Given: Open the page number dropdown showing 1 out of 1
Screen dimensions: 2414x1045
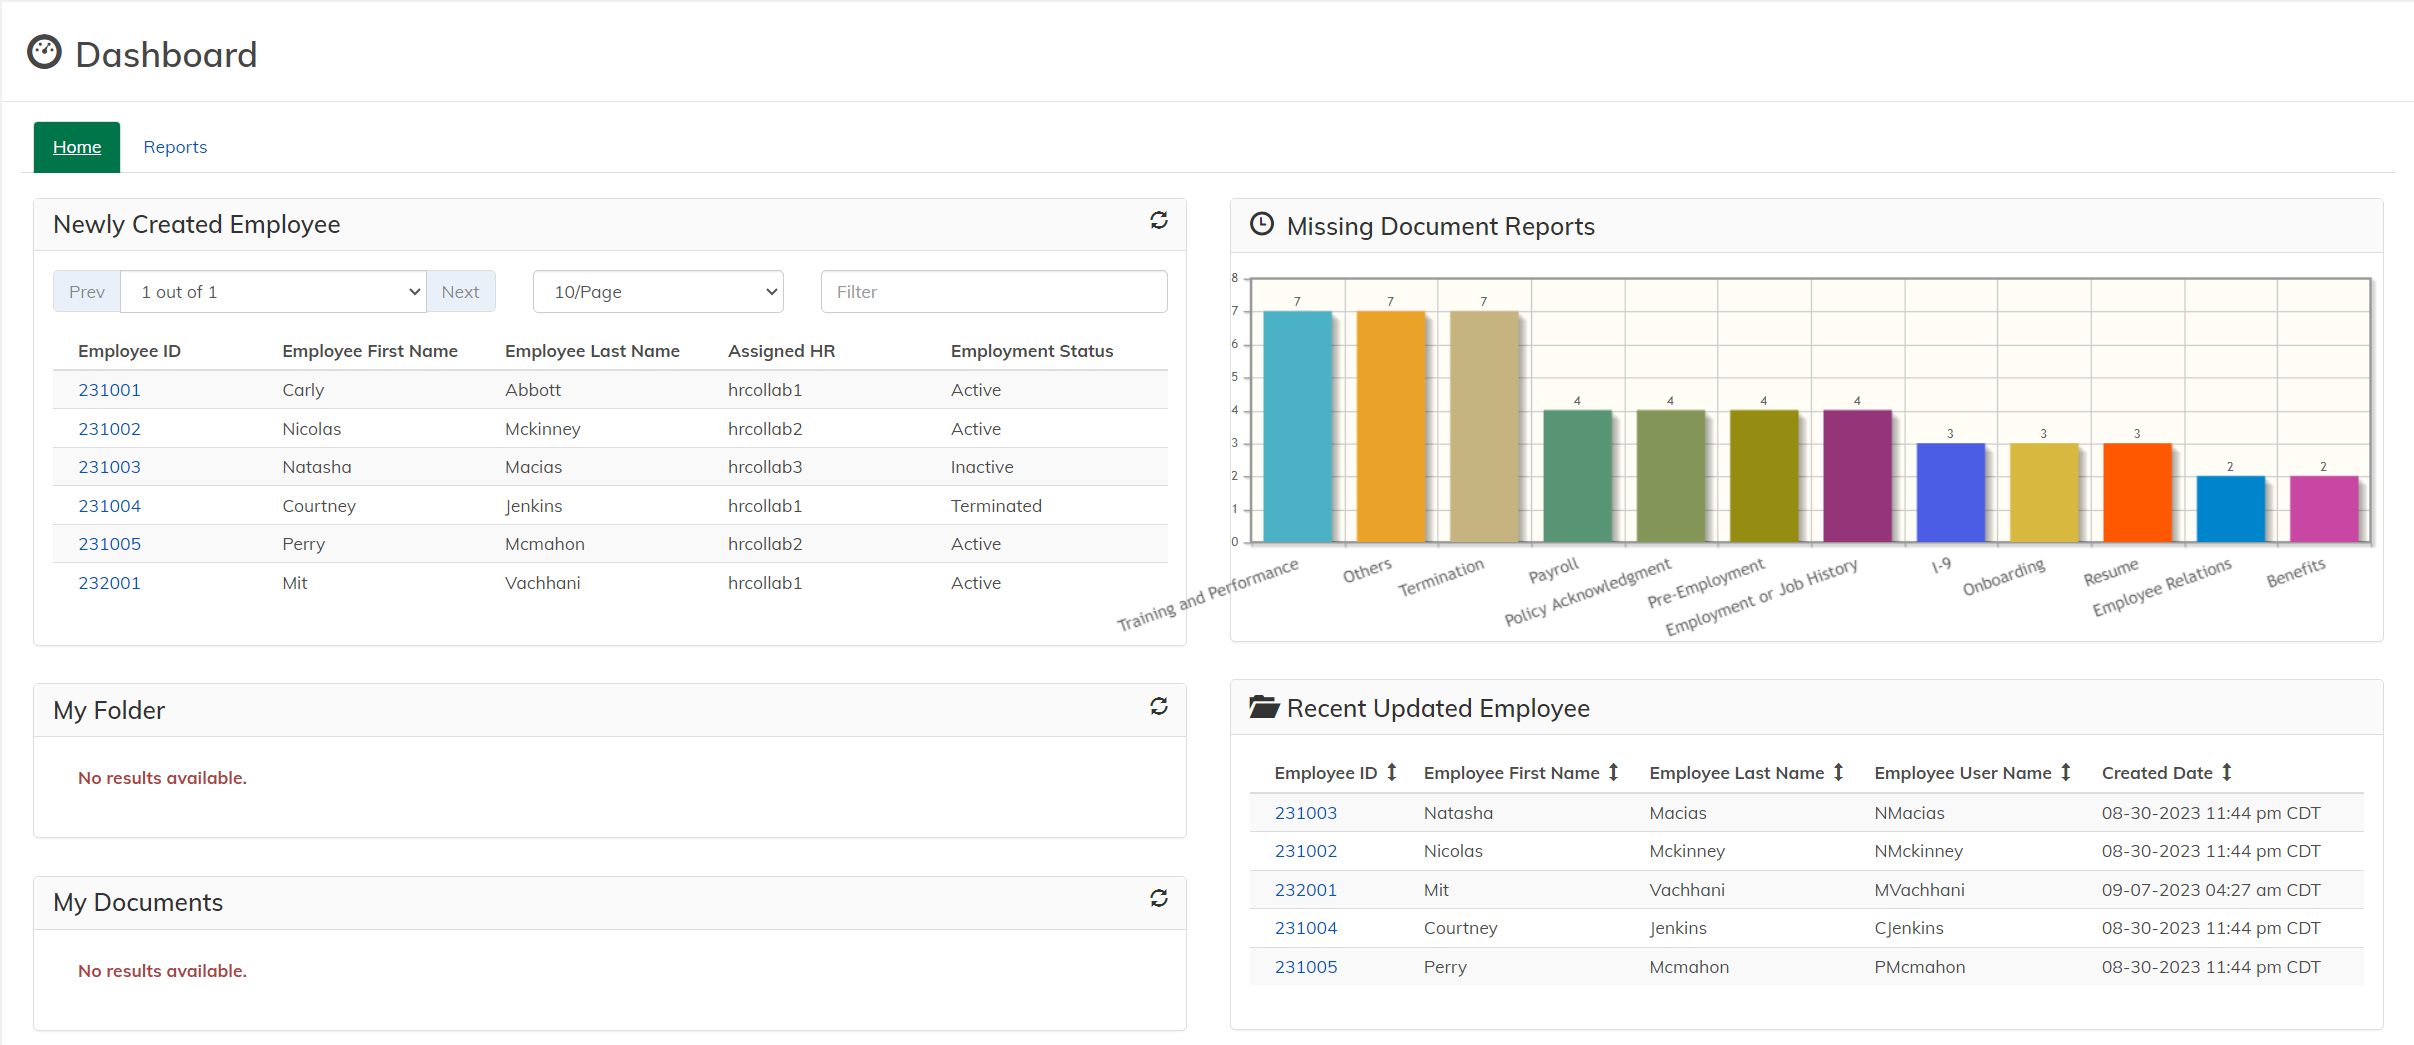Looking at the screenshot, I should [273, 291].
